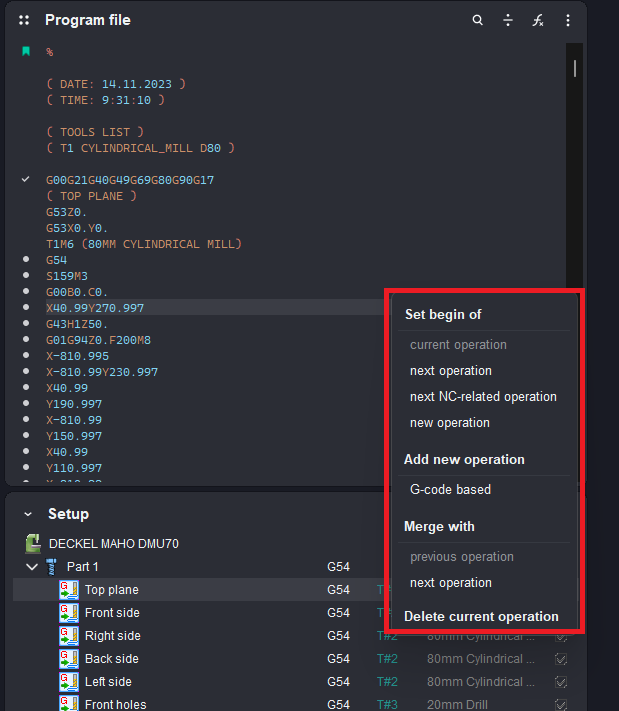The image size is (619, 711).
Task: Click the panel drag-handle dots icon
Action: pyautogui.click(x=24, y=20)
